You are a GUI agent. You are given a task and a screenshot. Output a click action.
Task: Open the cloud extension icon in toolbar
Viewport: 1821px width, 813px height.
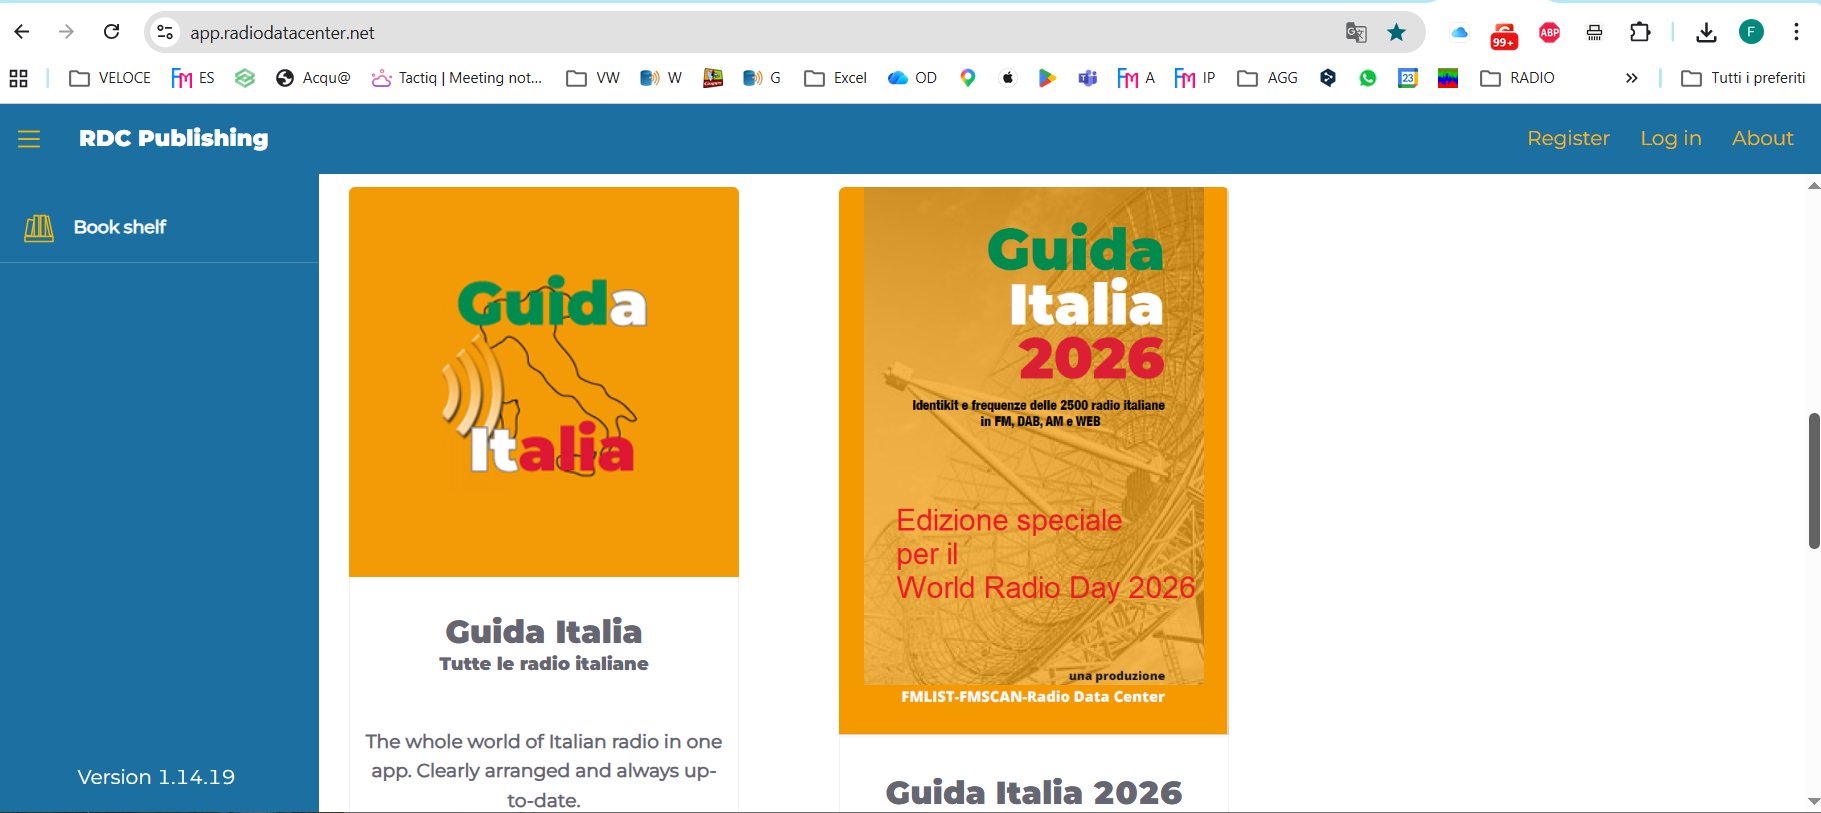click(1459, 32)
